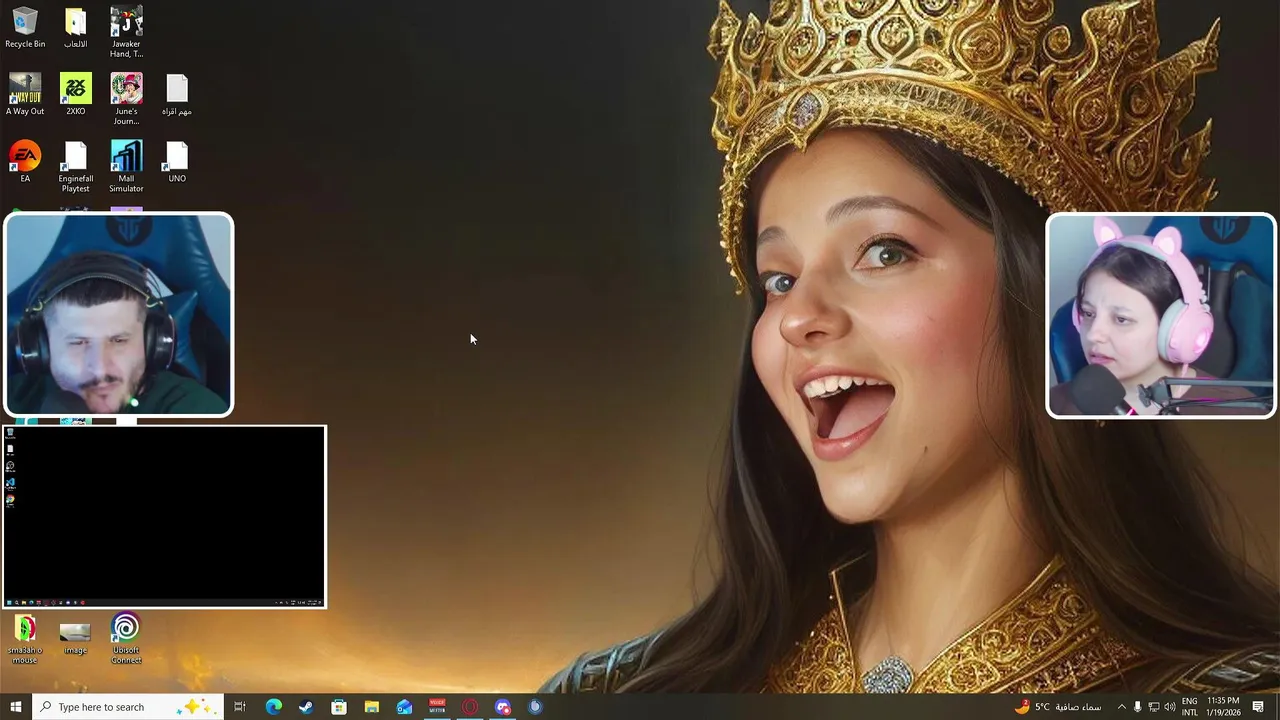1280x720 pixels.
Task: Open Outlook mail from taskbar
Action: point(404,707)
